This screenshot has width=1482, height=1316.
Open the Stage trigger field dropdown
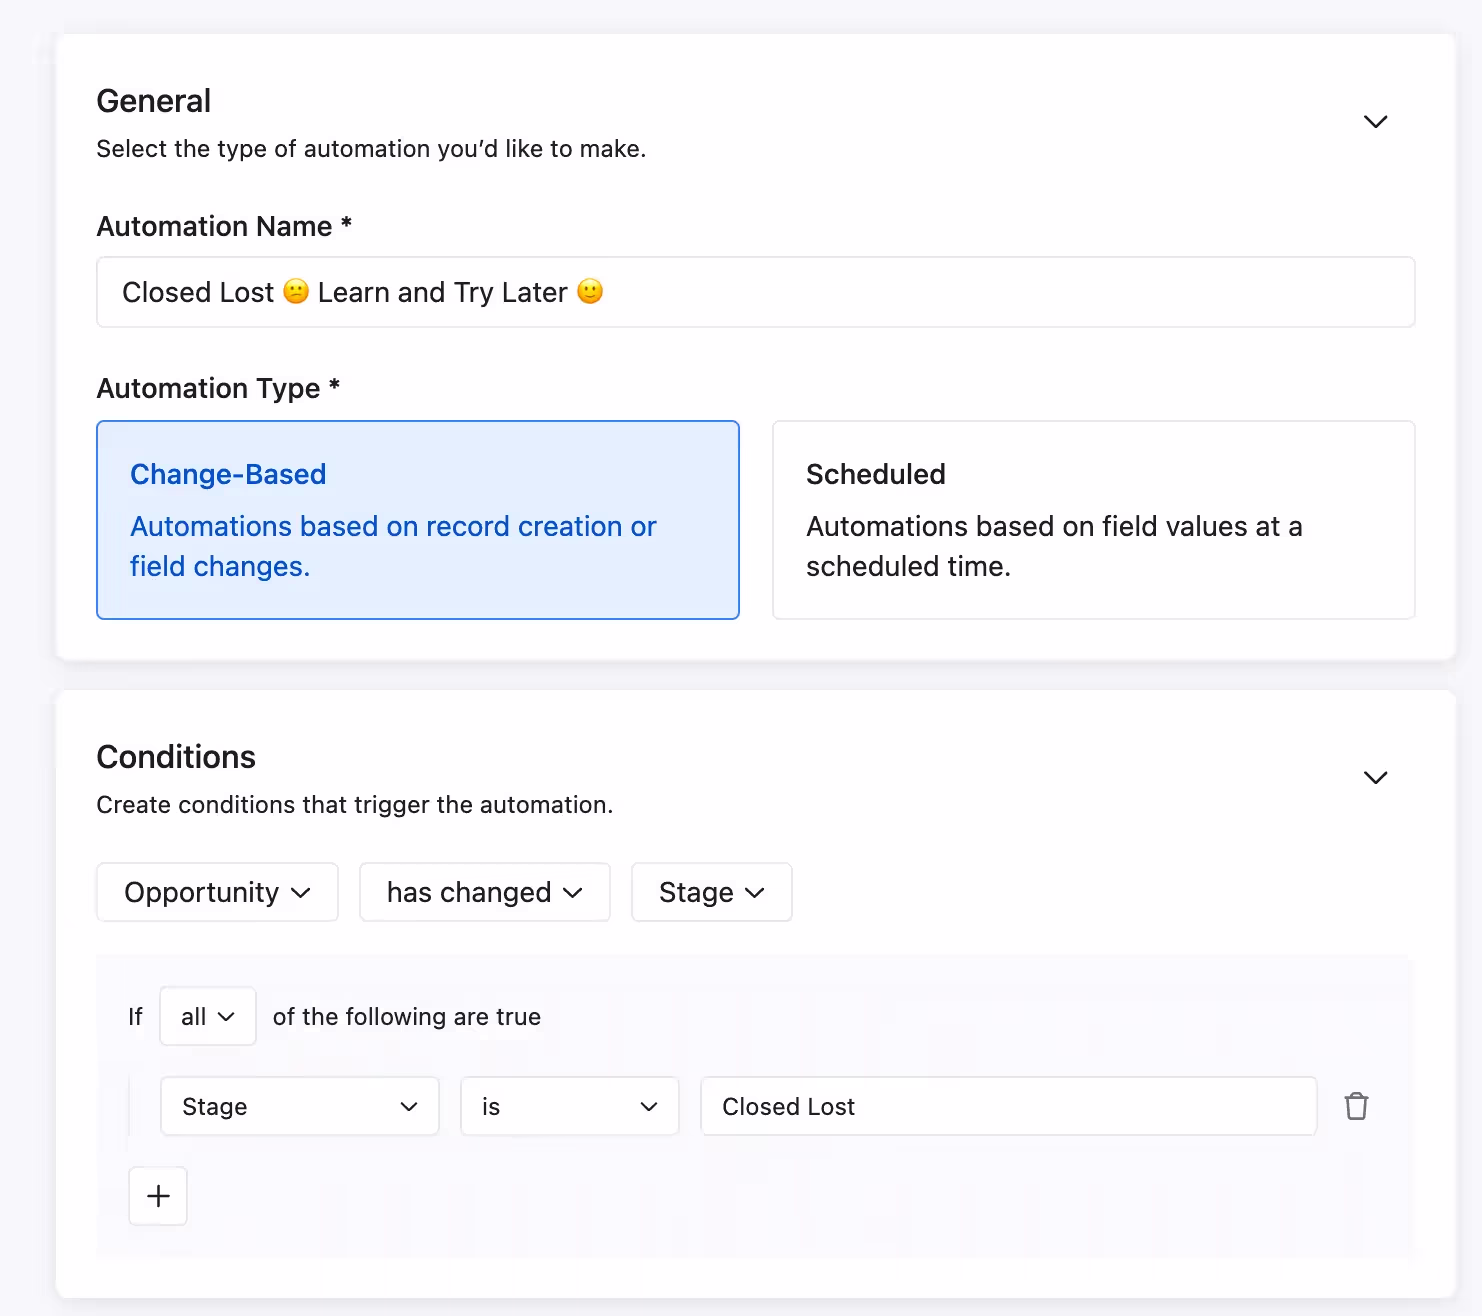(x=711, y=892)
